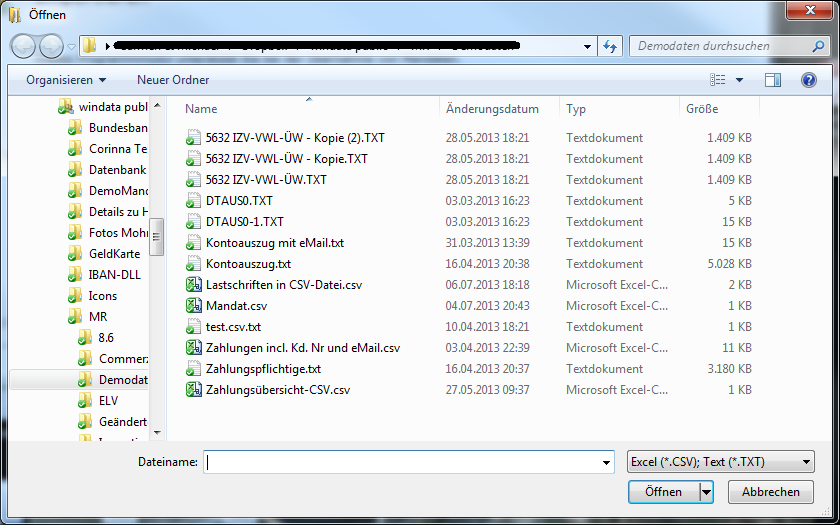
Task: Click the Zahlungspflichtige.txt file icon
Action: click(x=193, y=369)
